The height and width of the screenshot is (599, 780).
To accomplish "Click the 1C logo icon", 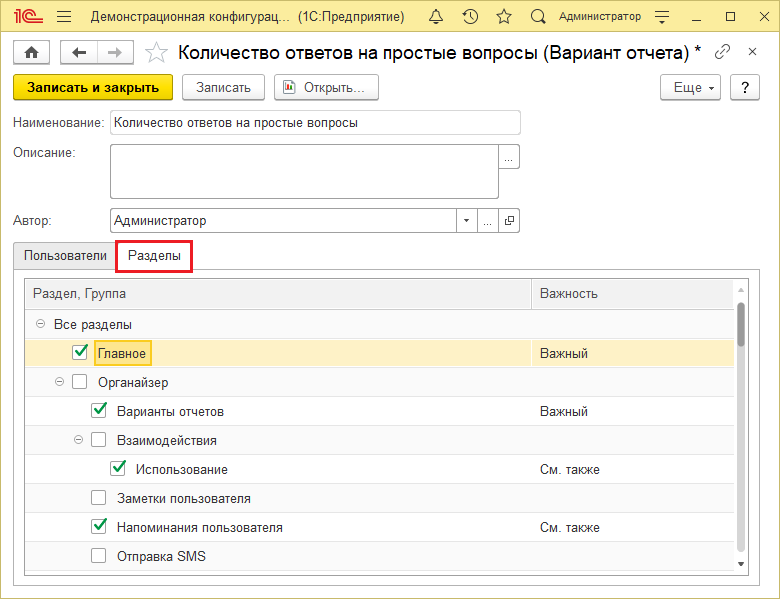I will tap(28, 16).
